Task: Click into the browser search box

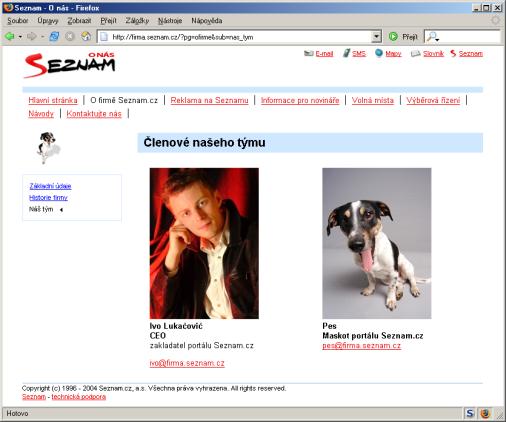Action: 470,36
